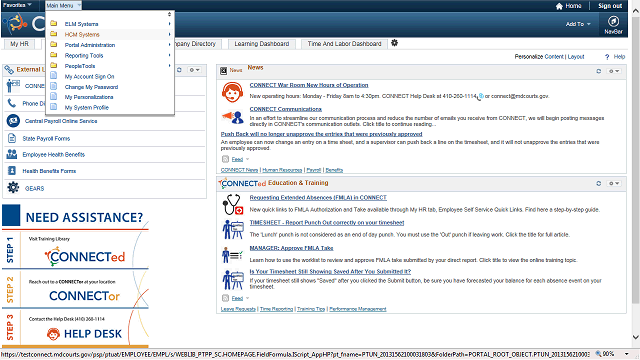Click the Timesheet Still Saved presenter icon
Screen dimensions: 640x360
point(233,280)
